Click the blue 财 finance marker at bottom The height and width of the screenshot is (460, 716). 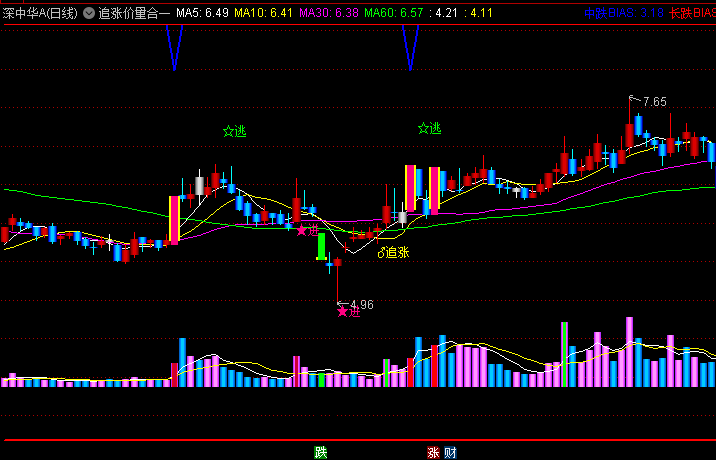pos(450,453)
